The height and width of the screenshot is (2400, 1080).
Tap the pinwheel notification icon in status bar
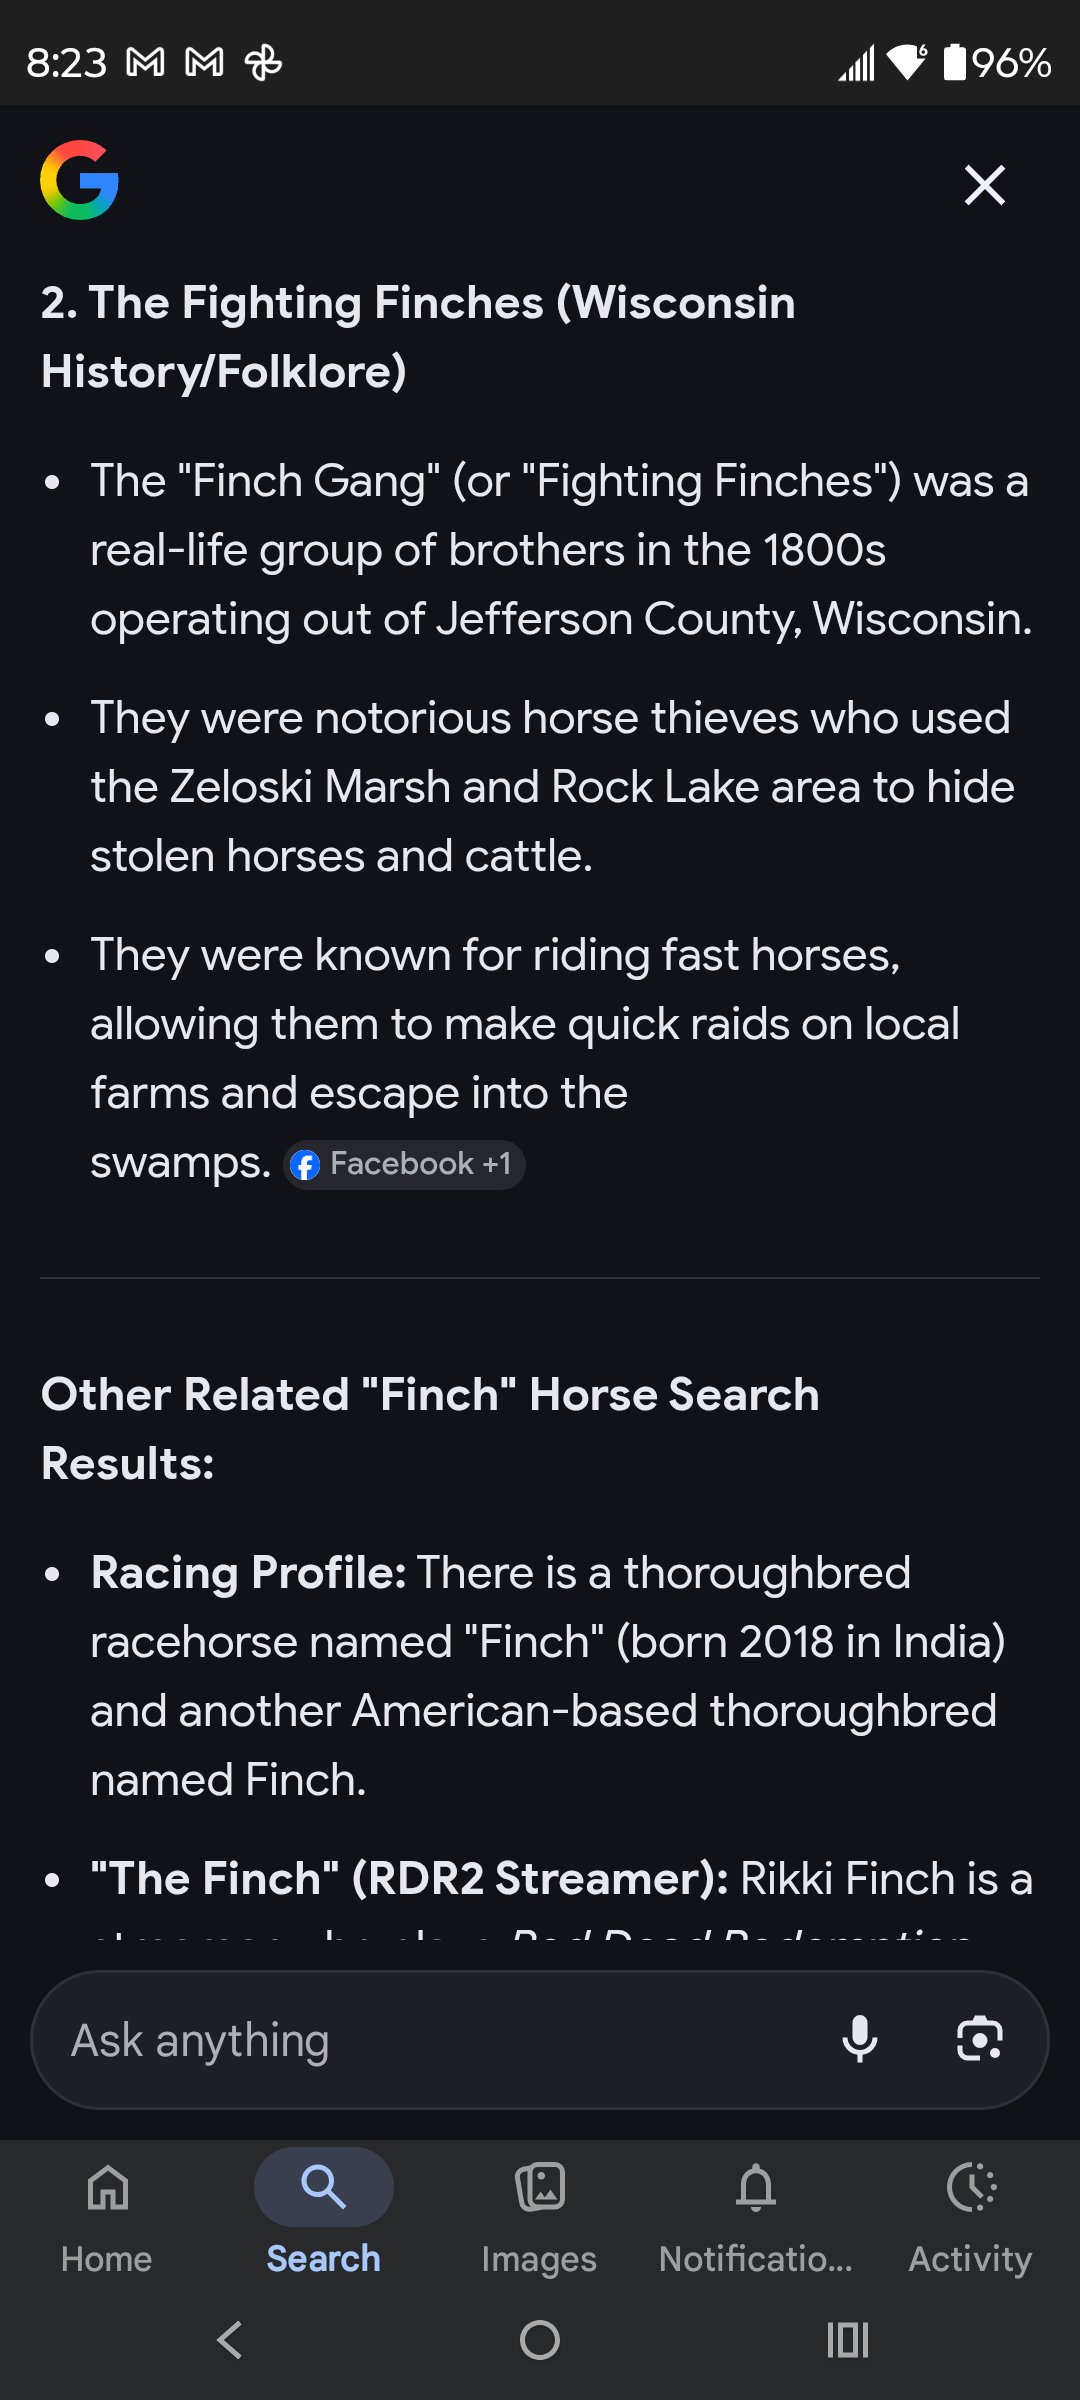click(264, 63)
